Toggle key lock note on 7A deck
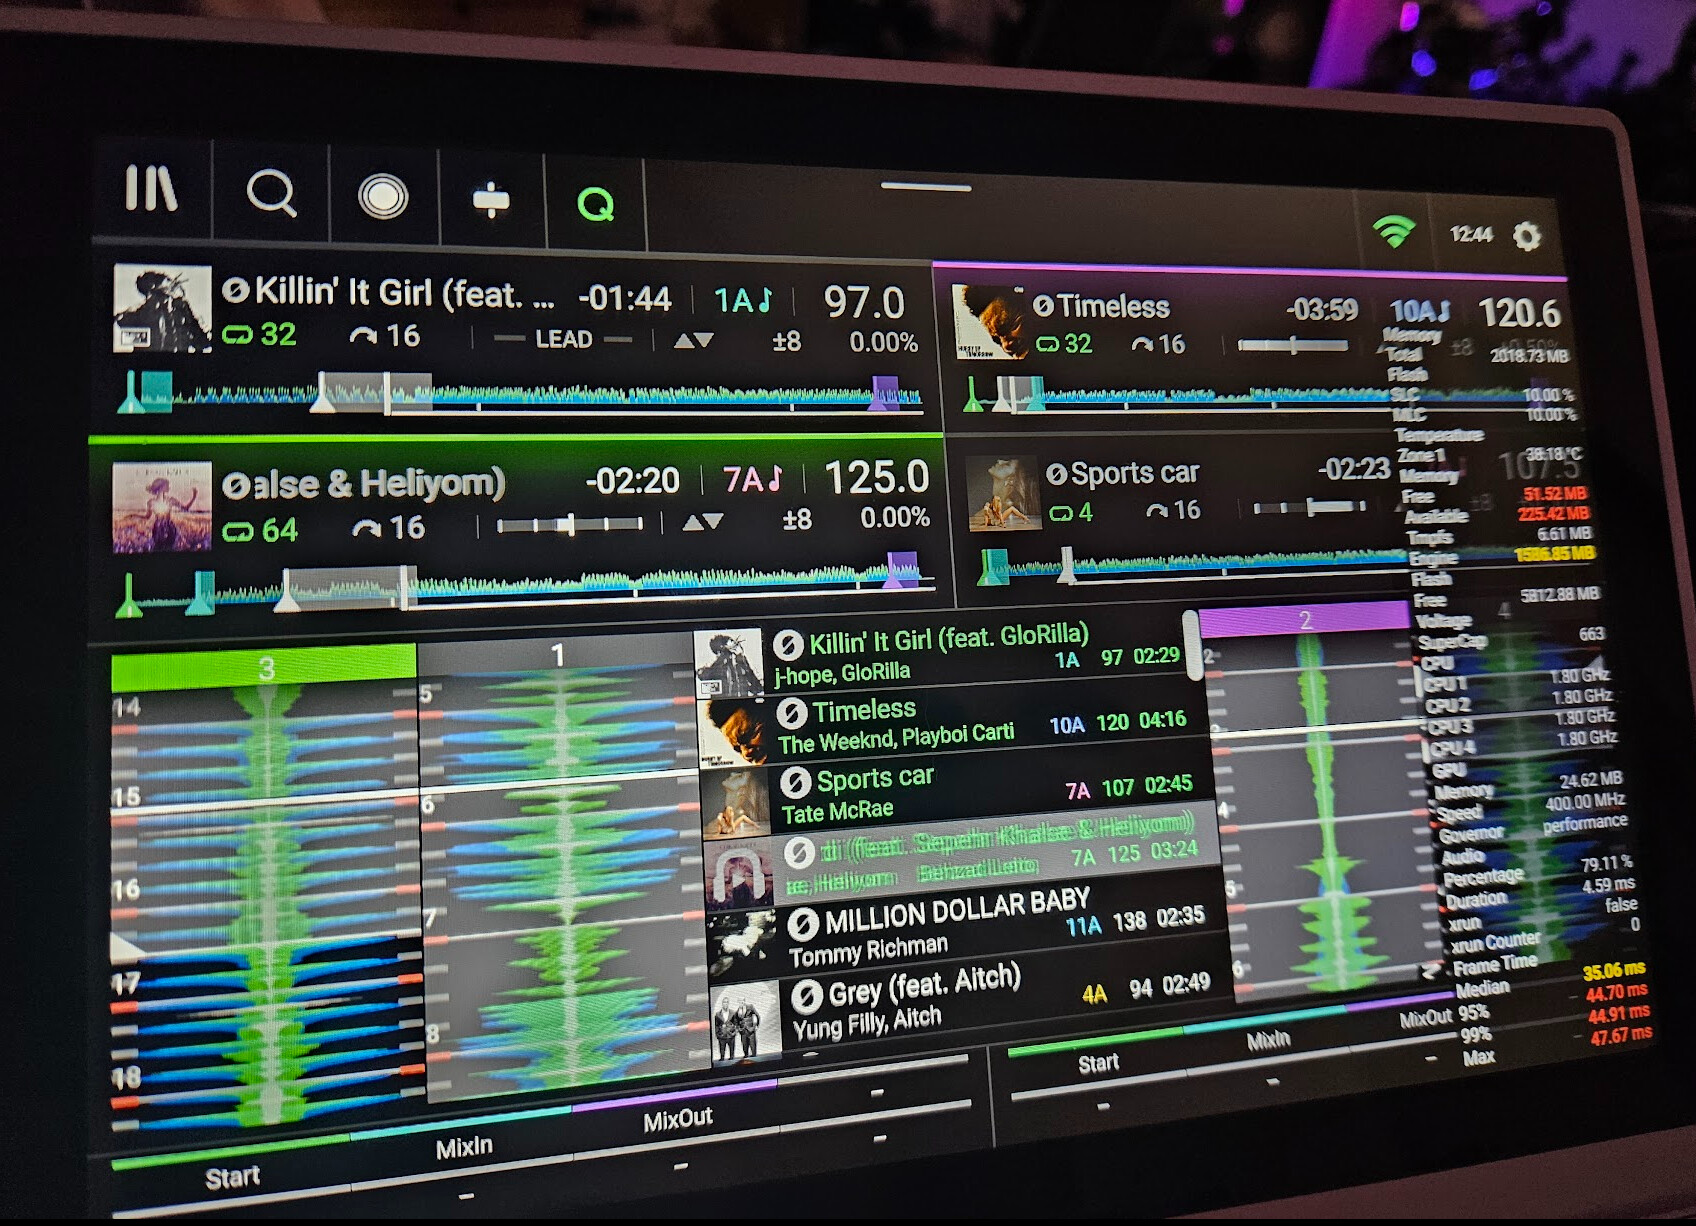The width and height of the screenshot is (1696, 1226). (774, 480)
